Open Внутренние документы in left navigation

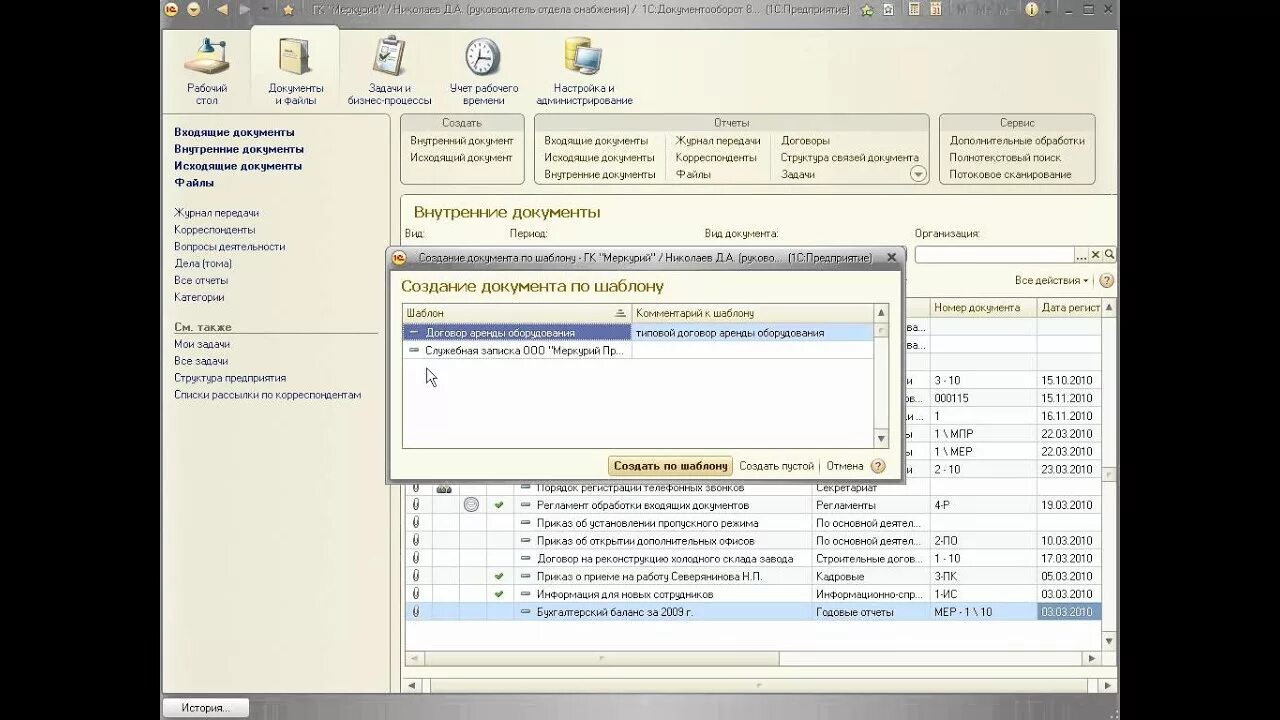(x=239, y=149)
